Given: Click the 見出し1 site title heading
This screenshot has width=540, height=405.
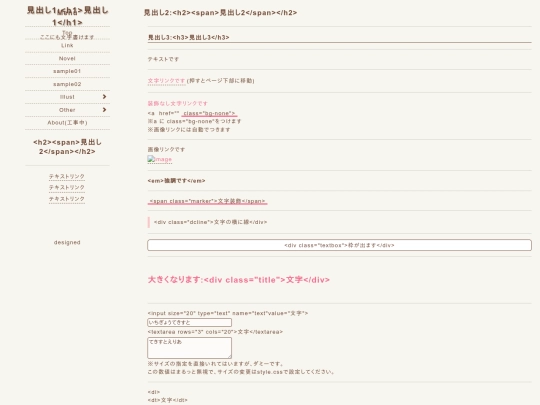Looking at the screenshot, I should coord(68,16).
